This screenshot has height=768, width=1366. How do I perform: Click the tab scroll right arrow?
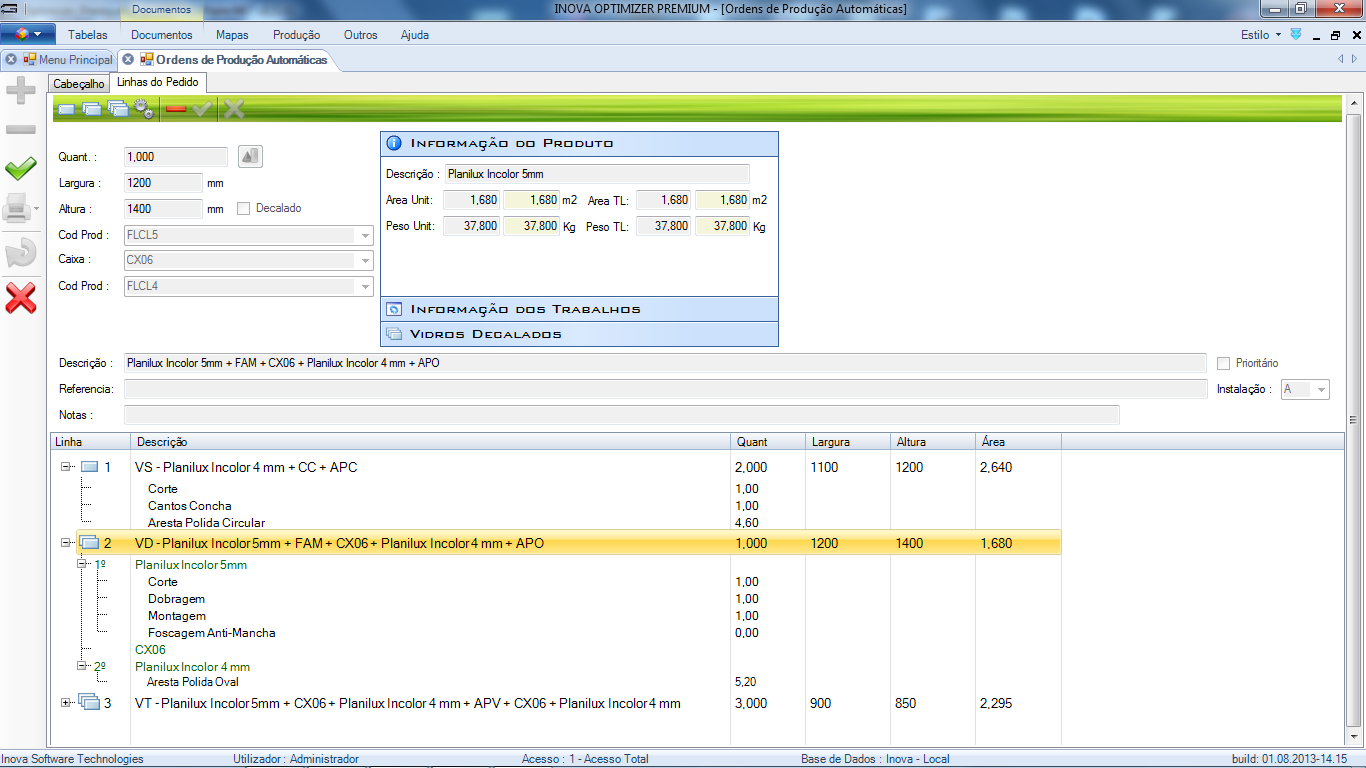pos(1352,60)
